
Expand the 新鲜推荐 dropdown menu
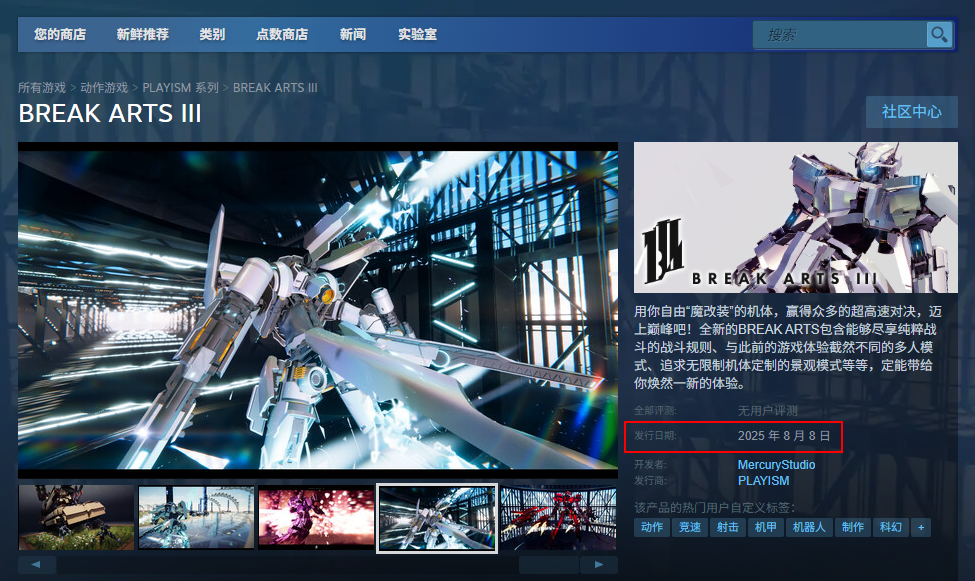click(x=142, y=35)
